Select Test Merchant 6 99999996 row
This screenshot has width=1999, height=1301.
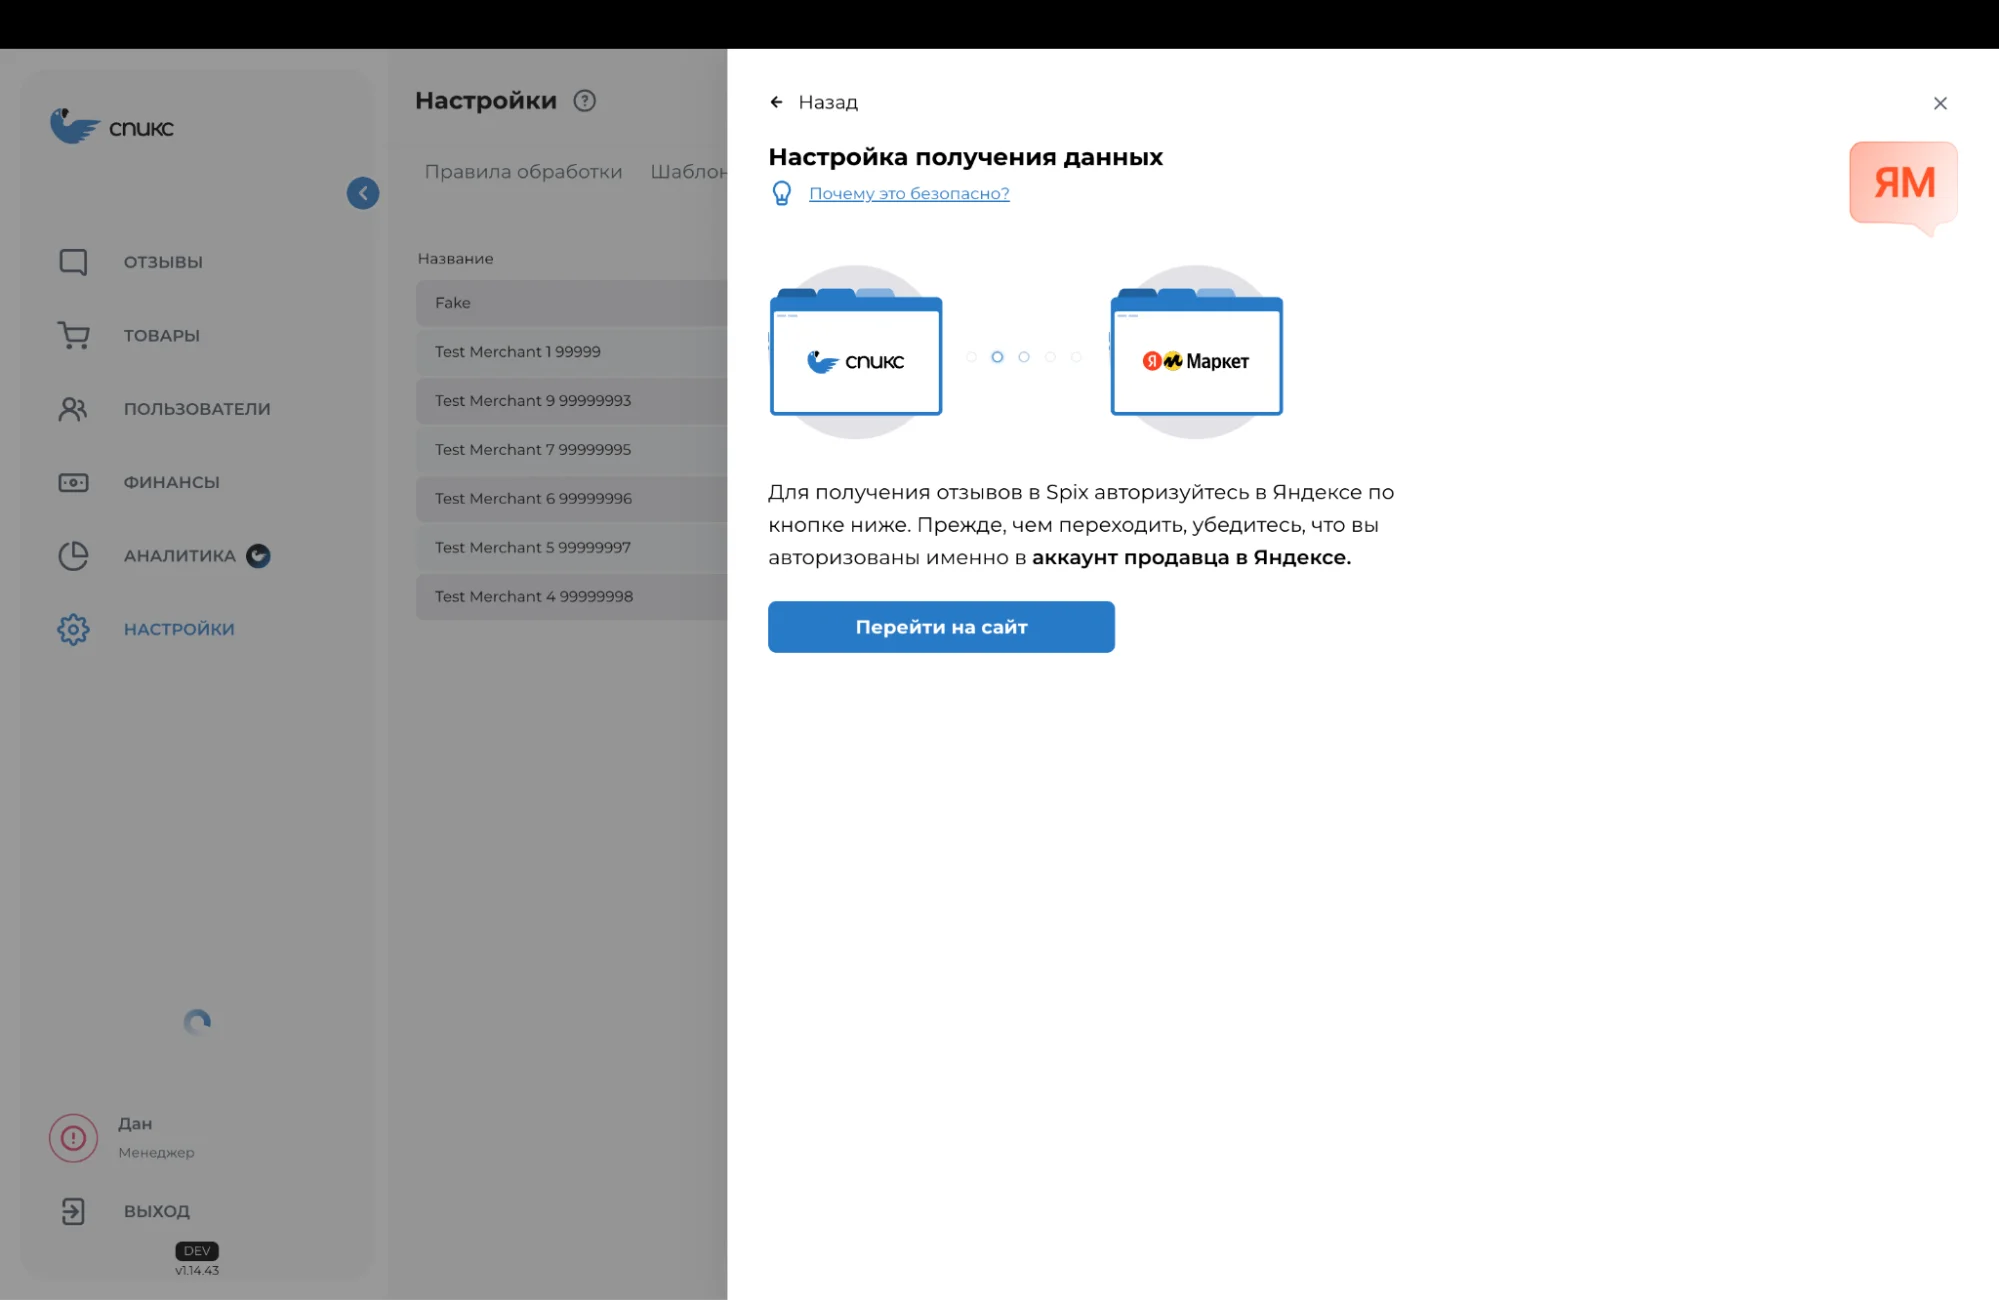click(x=572, y=499)
